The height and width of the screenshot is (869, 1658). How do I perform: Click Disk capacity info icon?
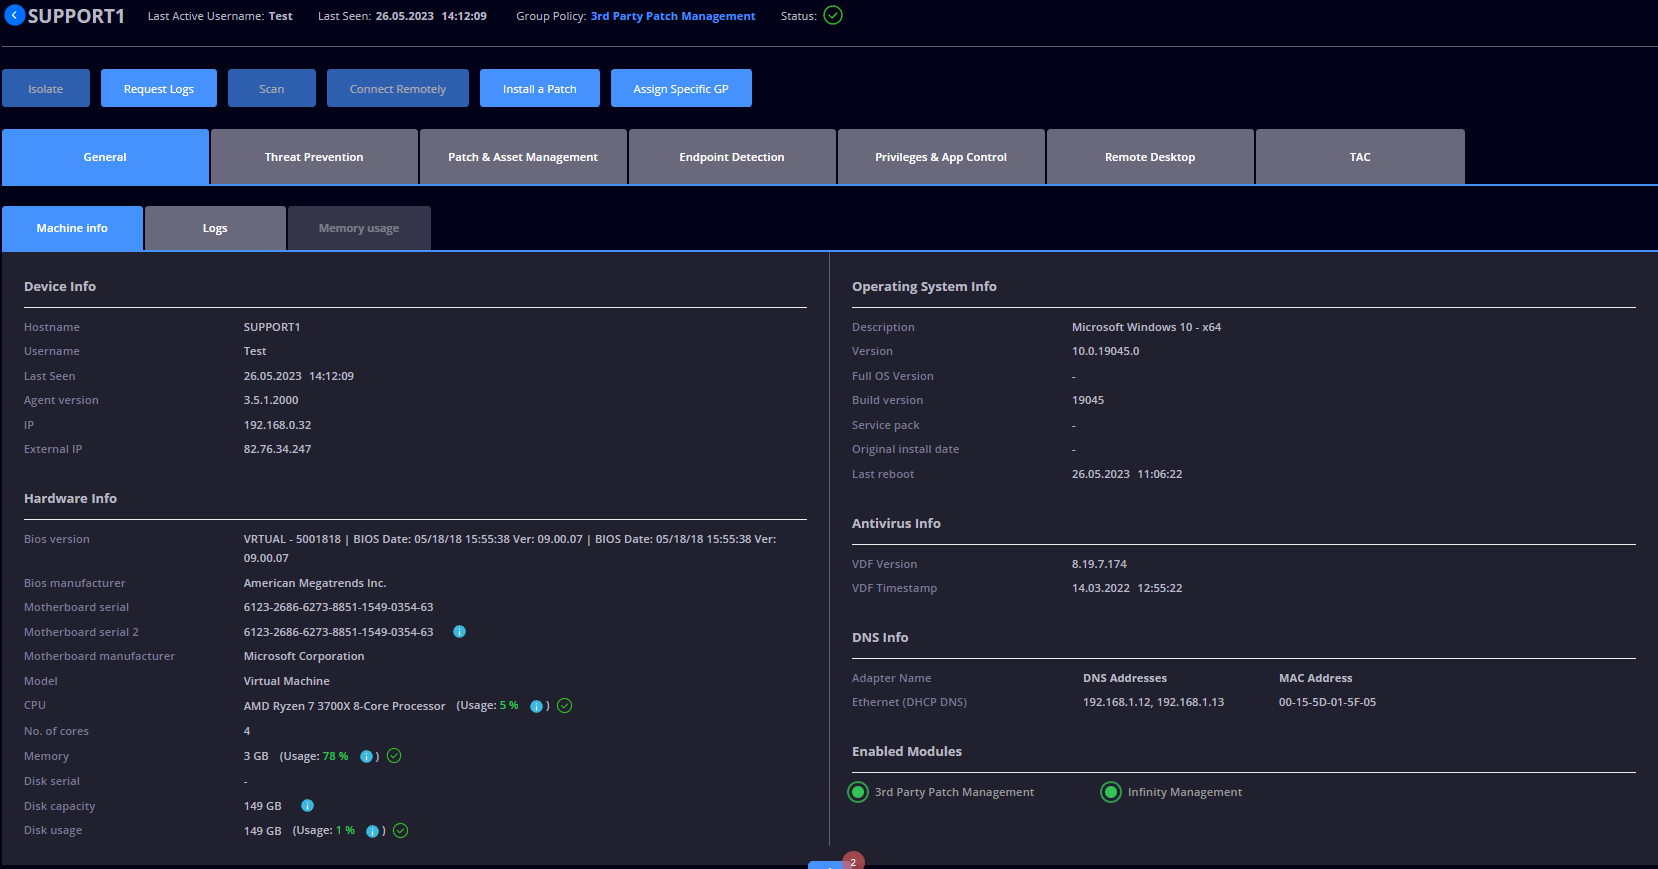(x=308, y=805)
